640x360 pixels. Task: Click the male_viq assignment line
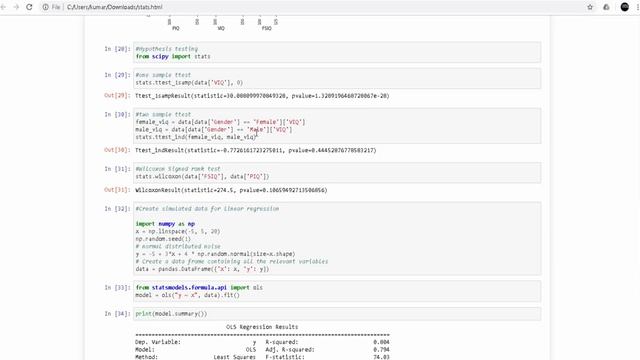point(214,130)
